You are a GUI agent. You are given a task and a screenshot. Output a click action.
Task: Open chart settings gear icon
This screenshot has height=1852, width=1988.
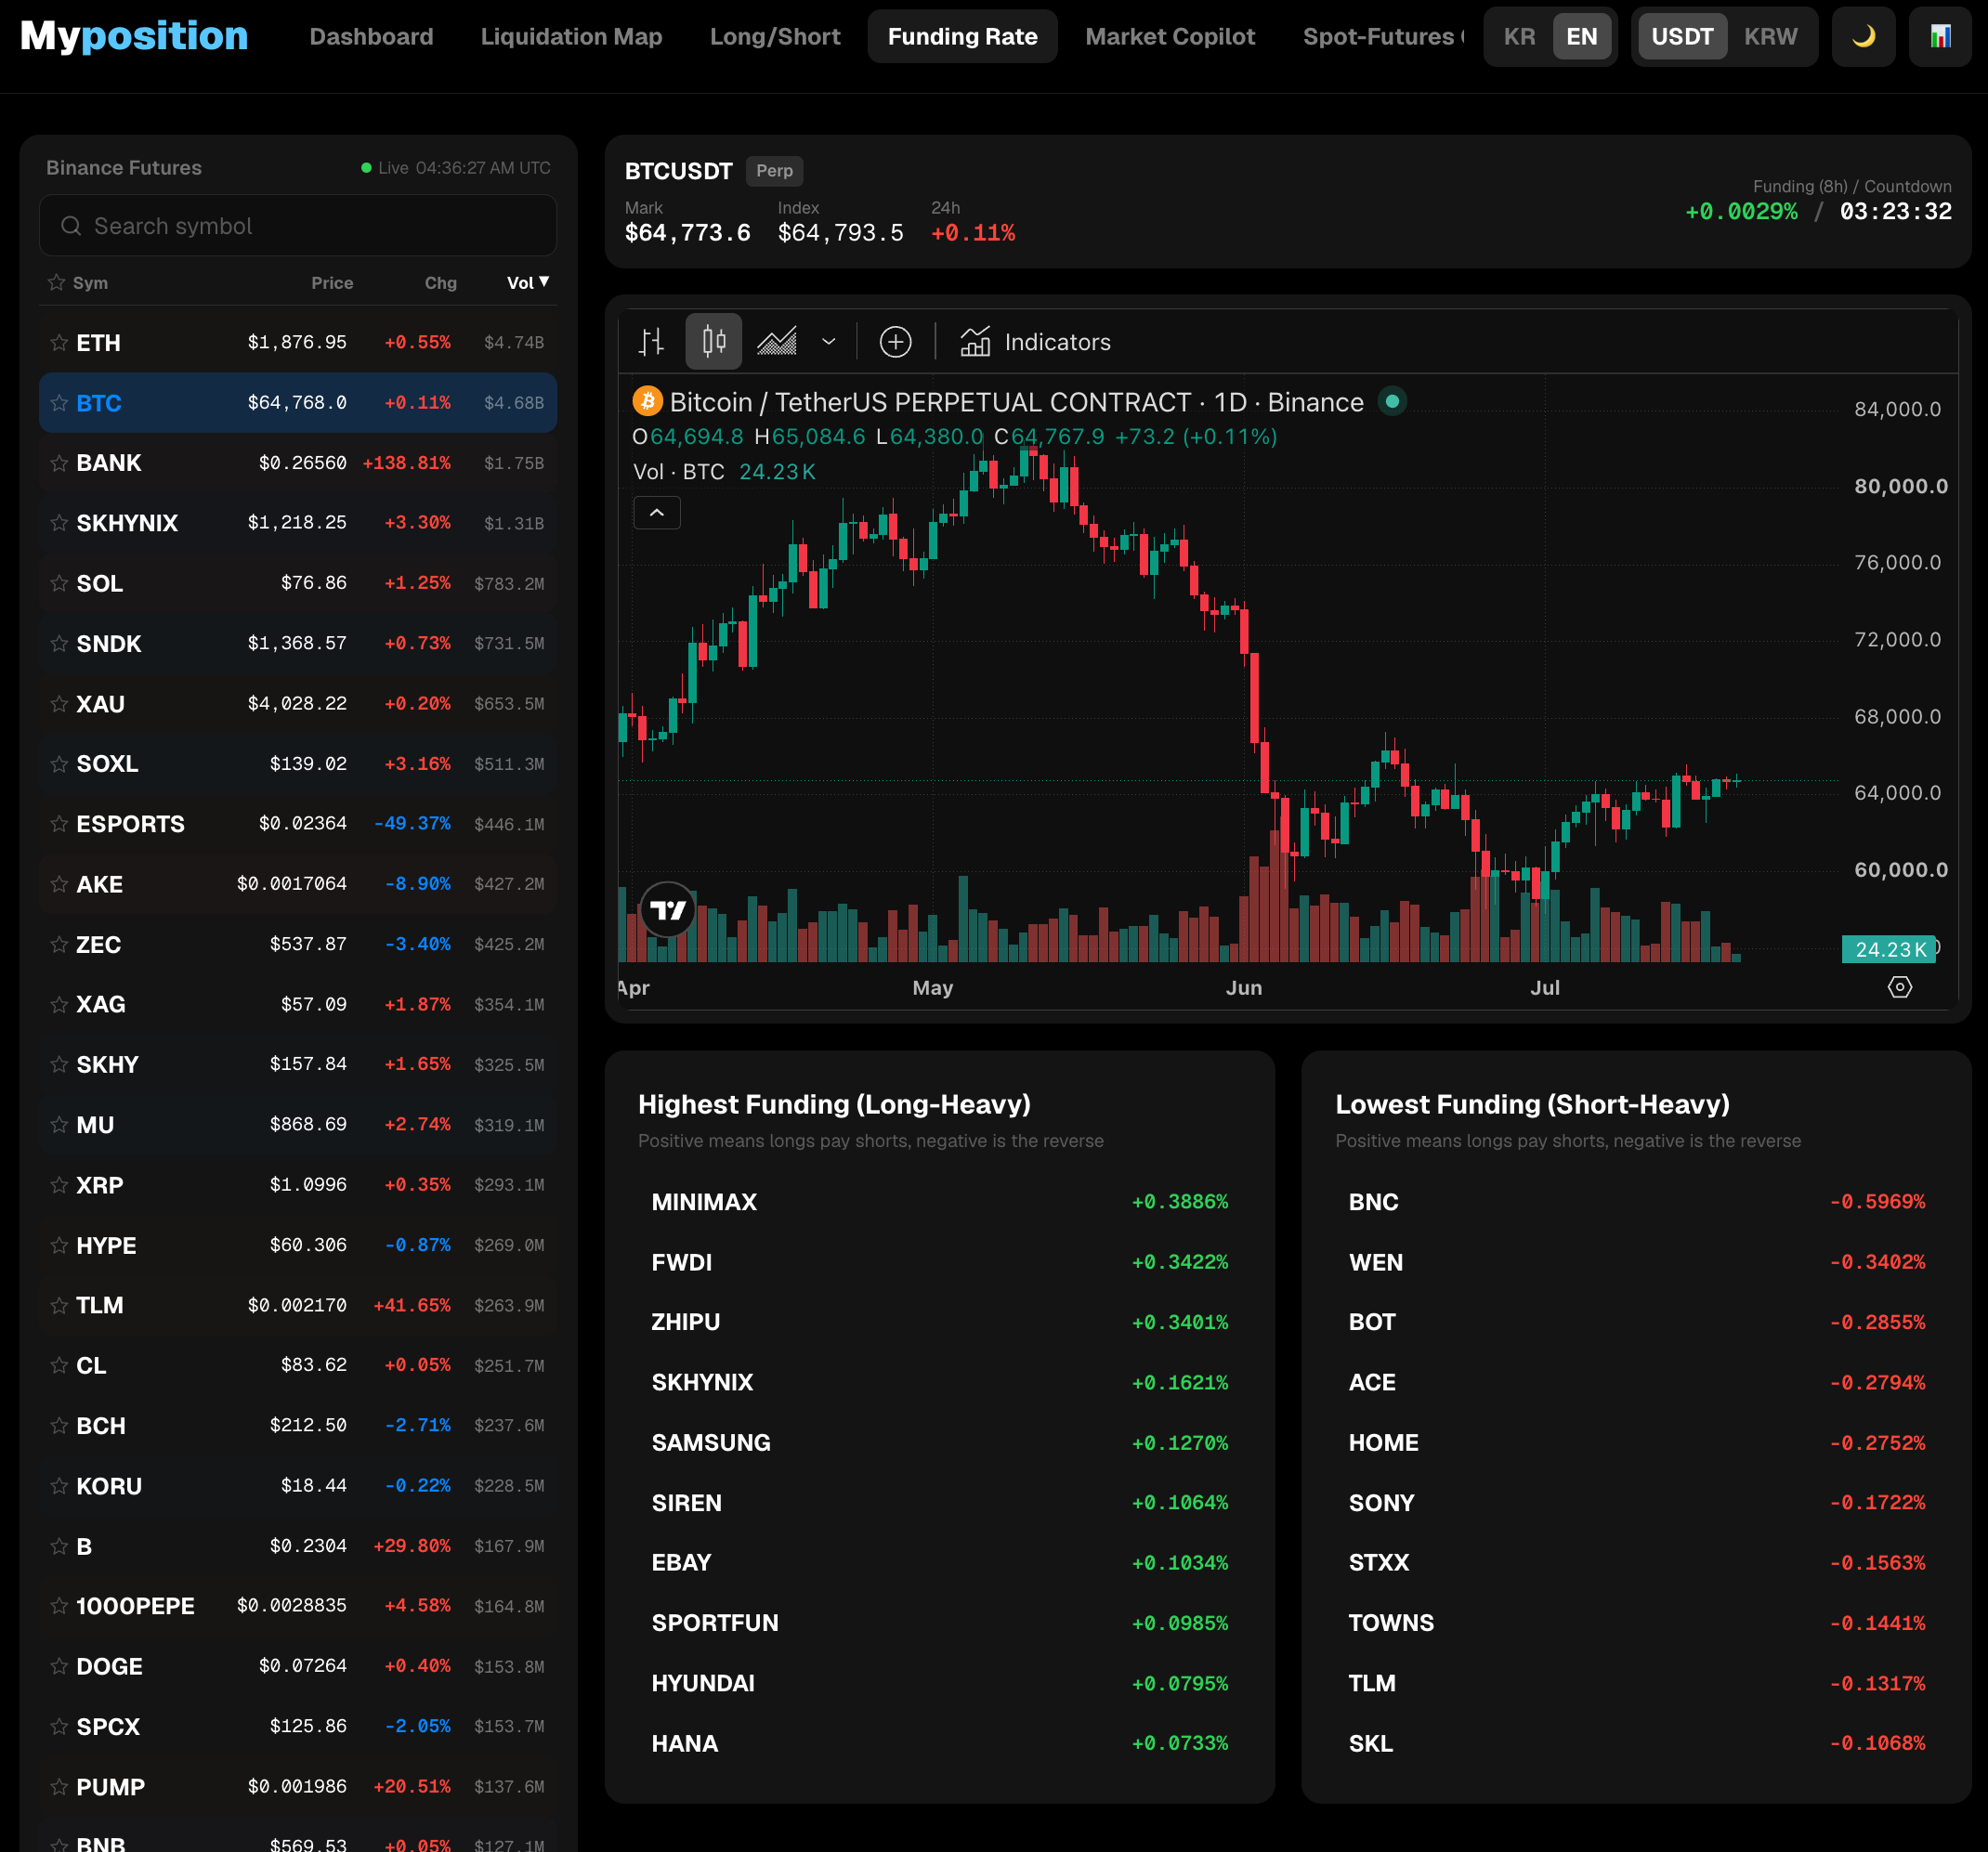click(1899, 987)
